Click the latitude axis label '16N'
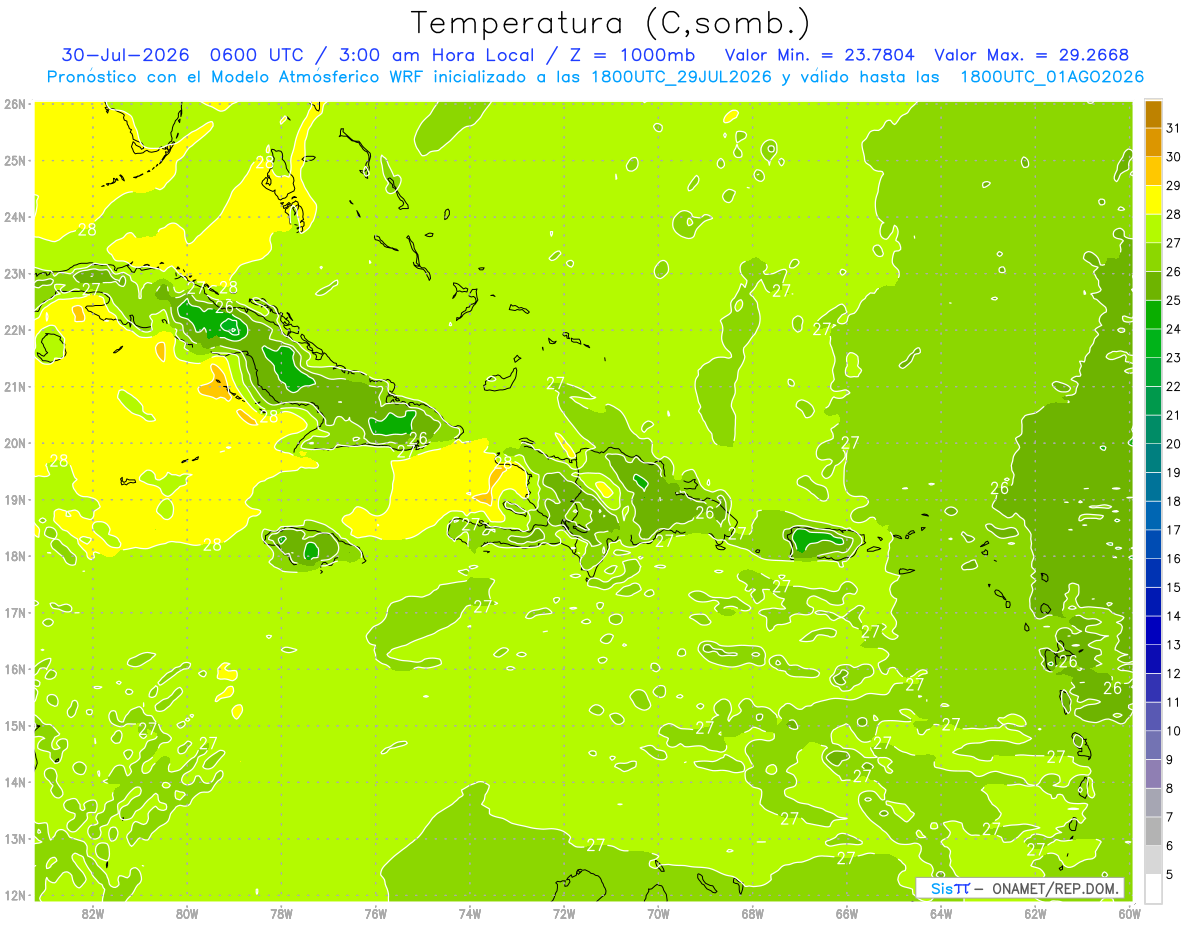 (14, 669)
